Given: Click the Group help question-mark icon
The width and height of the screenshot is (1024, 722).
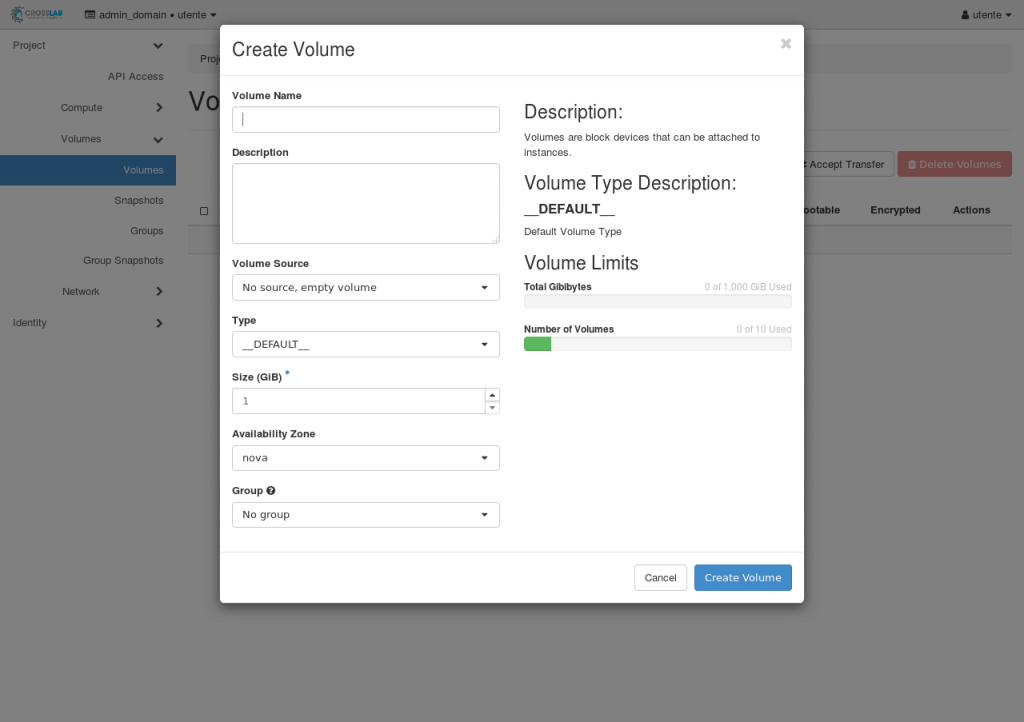Looking at the screenshot, I should [271, 491].
